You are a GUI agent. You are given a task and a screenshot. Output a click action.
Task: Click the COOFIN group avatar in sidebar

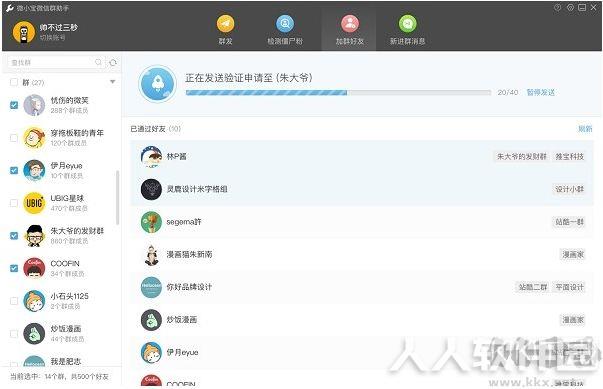(x=34, y=268)
